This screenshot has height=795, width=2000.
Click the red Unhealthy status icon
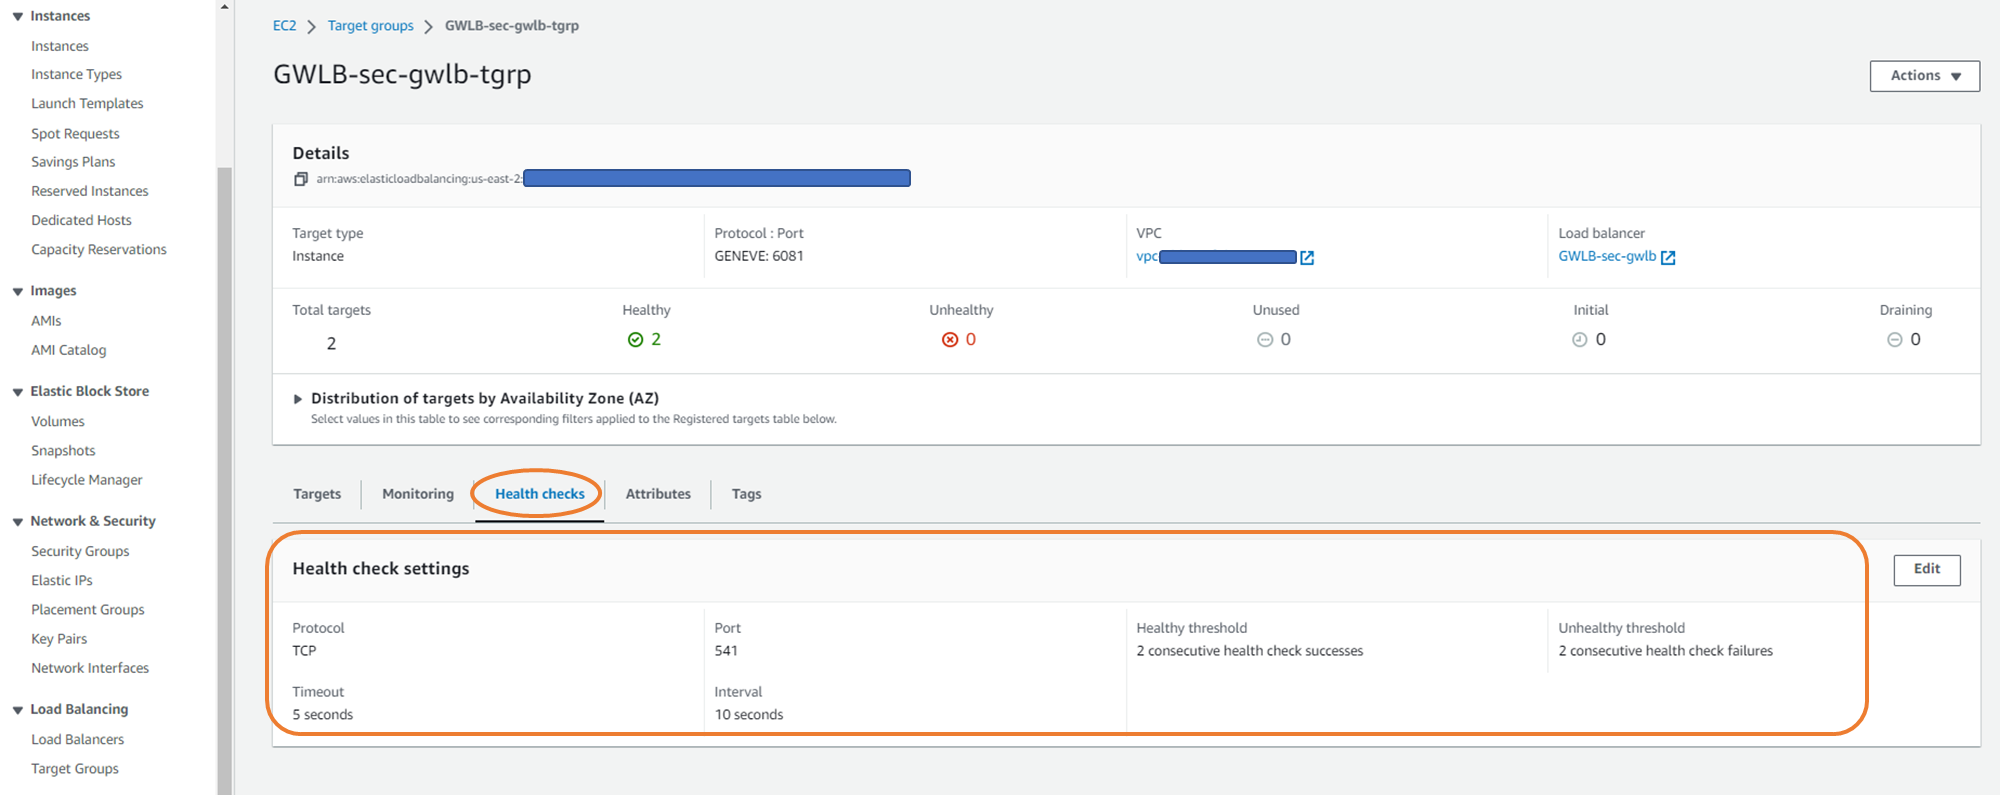coord(950,340)
